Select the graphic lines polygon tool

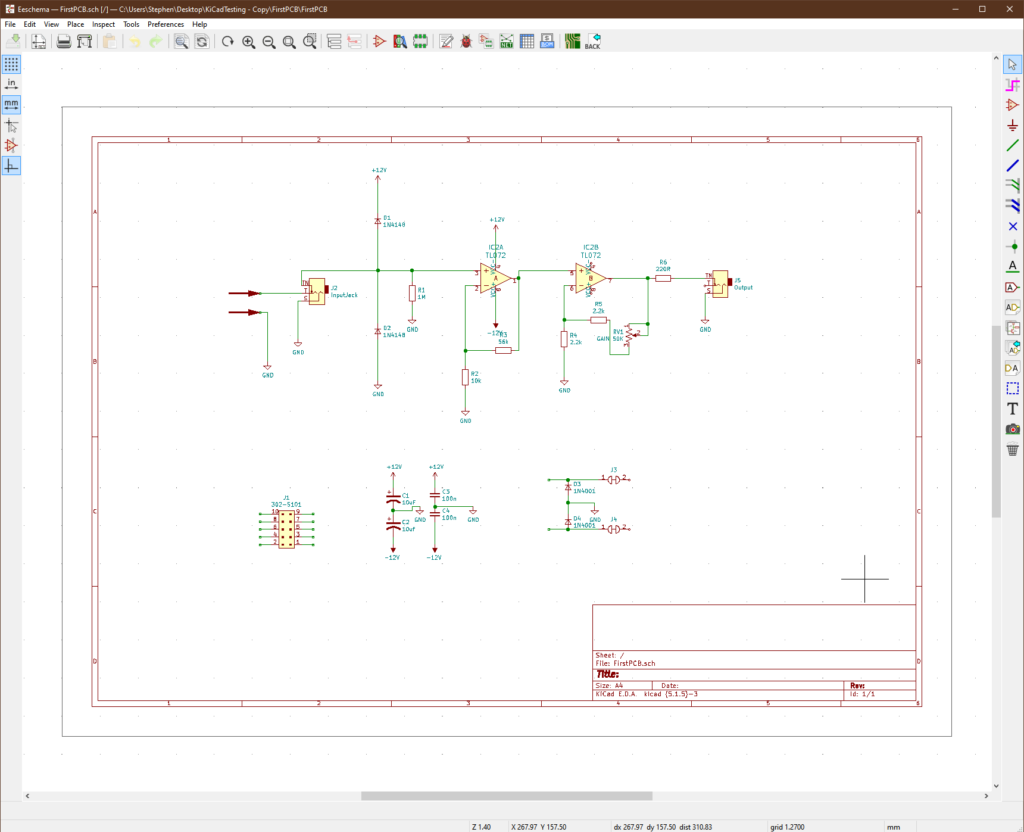click(x=1012, y=389)
